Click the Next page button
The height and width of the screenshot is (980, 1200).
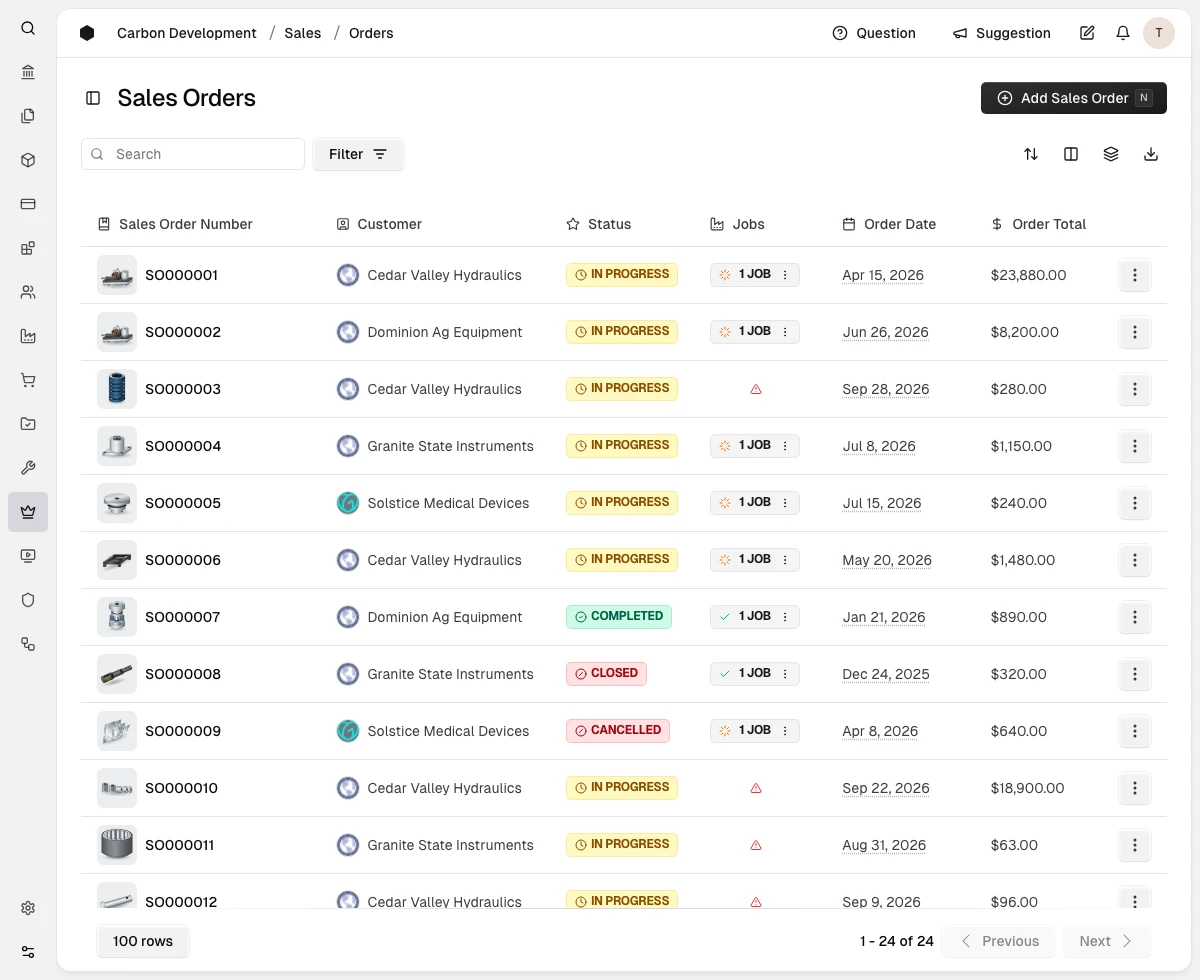(x=1107, y=941)
